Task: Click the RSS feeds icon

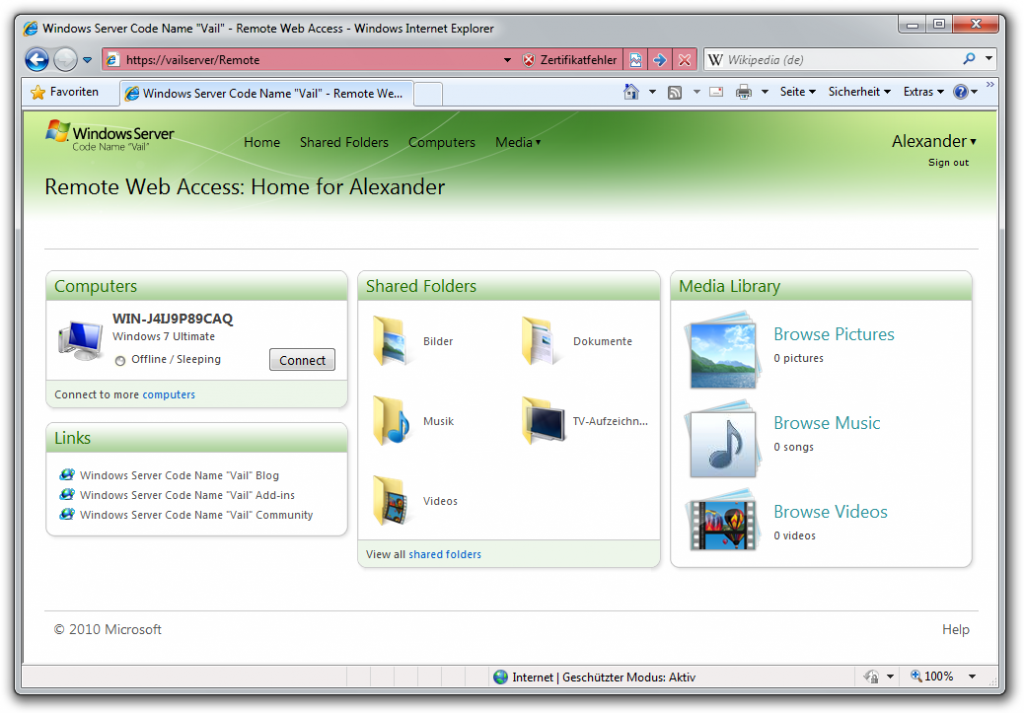Action: point(675,93)
